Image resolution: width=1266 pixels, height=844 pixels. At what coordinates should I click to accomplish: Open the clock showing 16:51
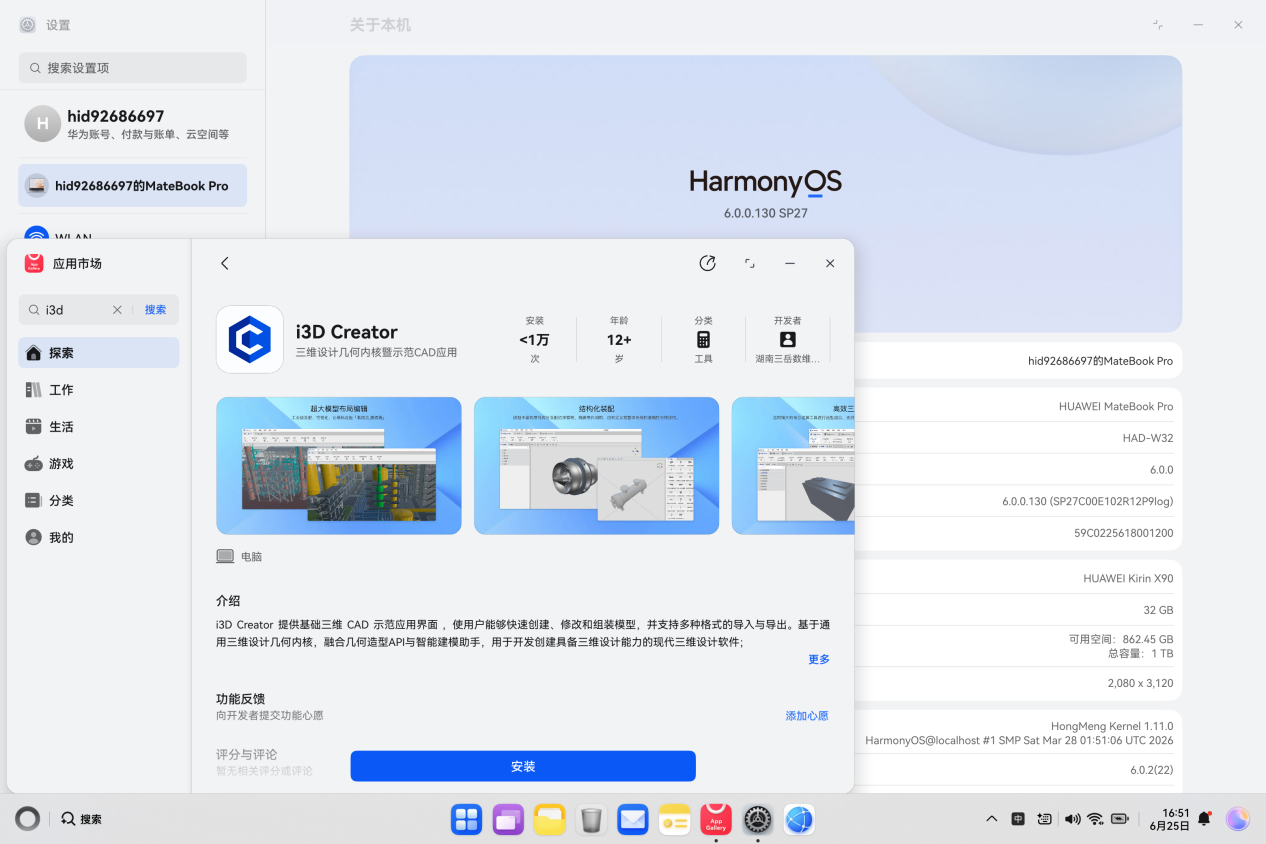[1170, 819]
